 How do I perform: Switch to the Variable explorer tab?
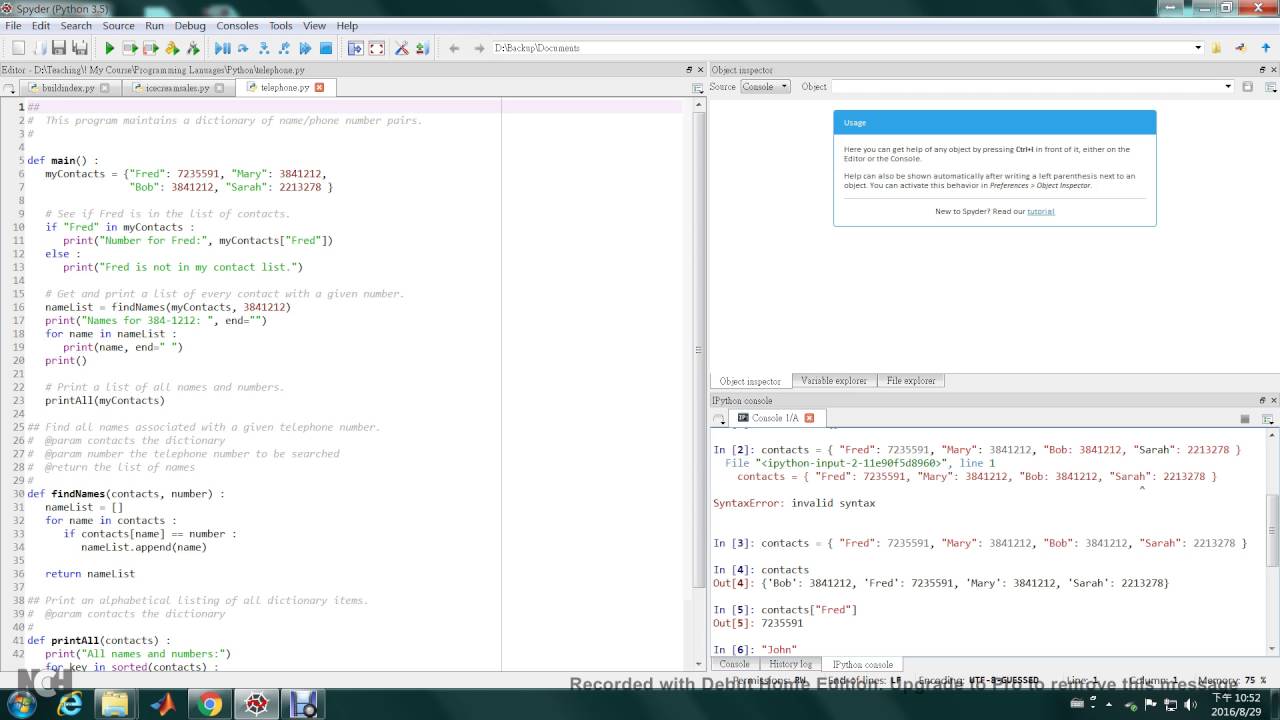coord(834,381)
